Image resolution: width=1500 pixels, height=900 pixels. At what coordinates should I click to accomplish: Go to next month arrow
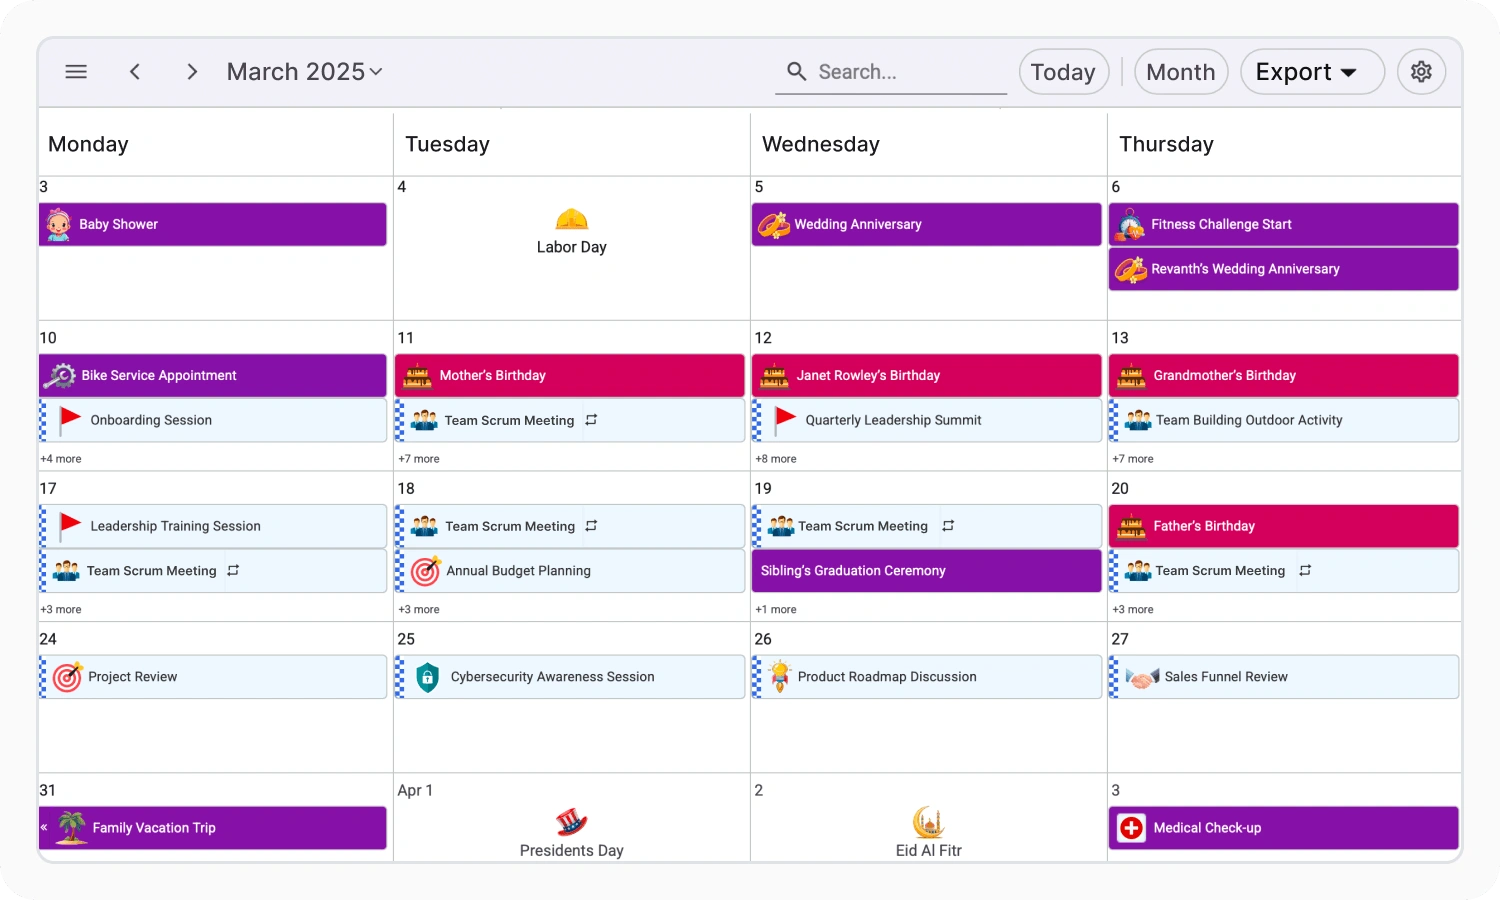tap(192, 72)
